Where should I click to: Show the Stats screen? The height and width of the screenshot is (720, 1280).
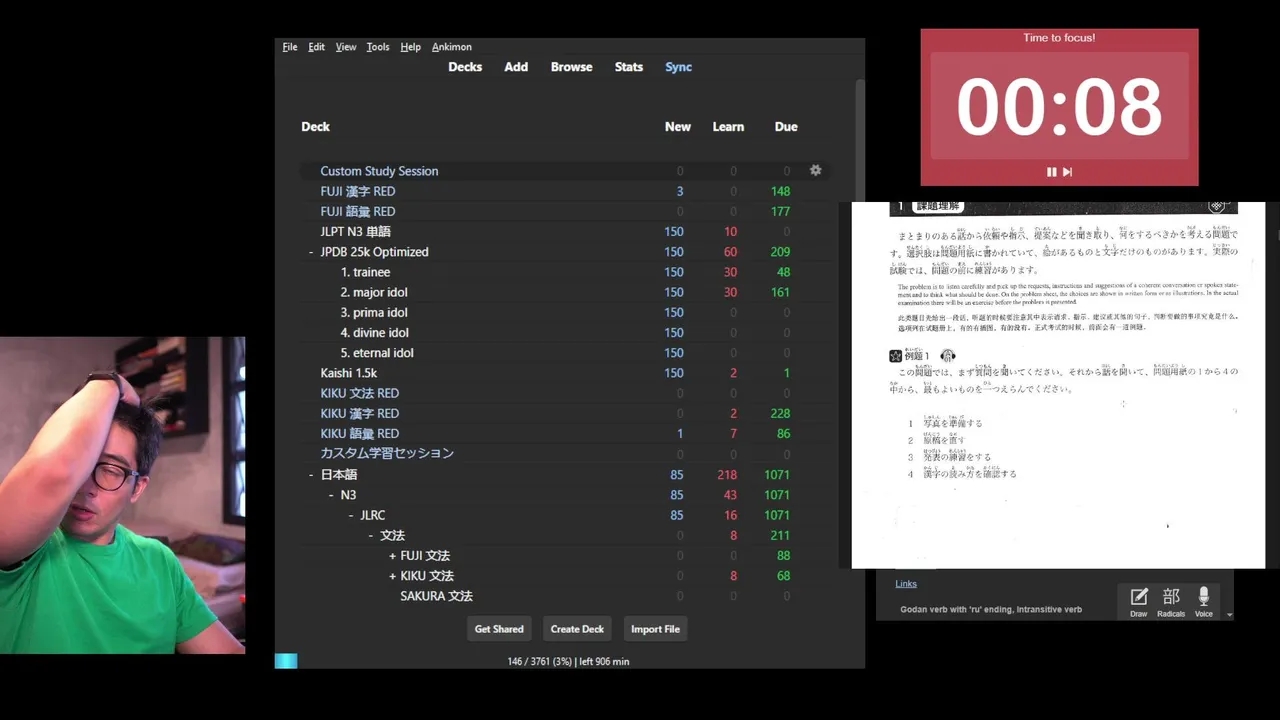click(x=629, y=67)
